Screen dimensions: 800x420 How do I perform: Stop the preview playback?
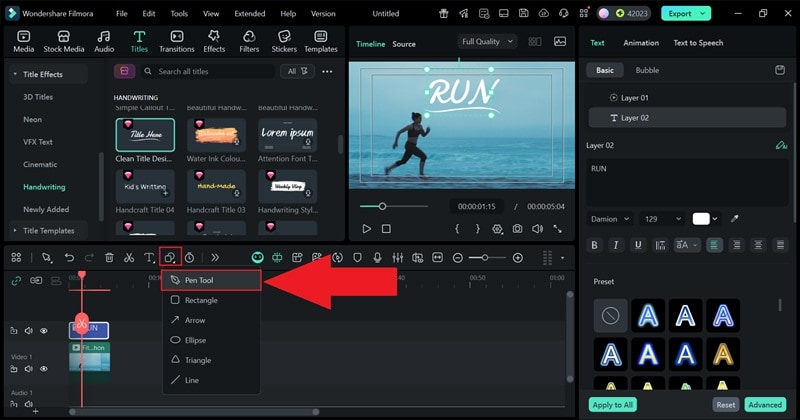point(386,229)
